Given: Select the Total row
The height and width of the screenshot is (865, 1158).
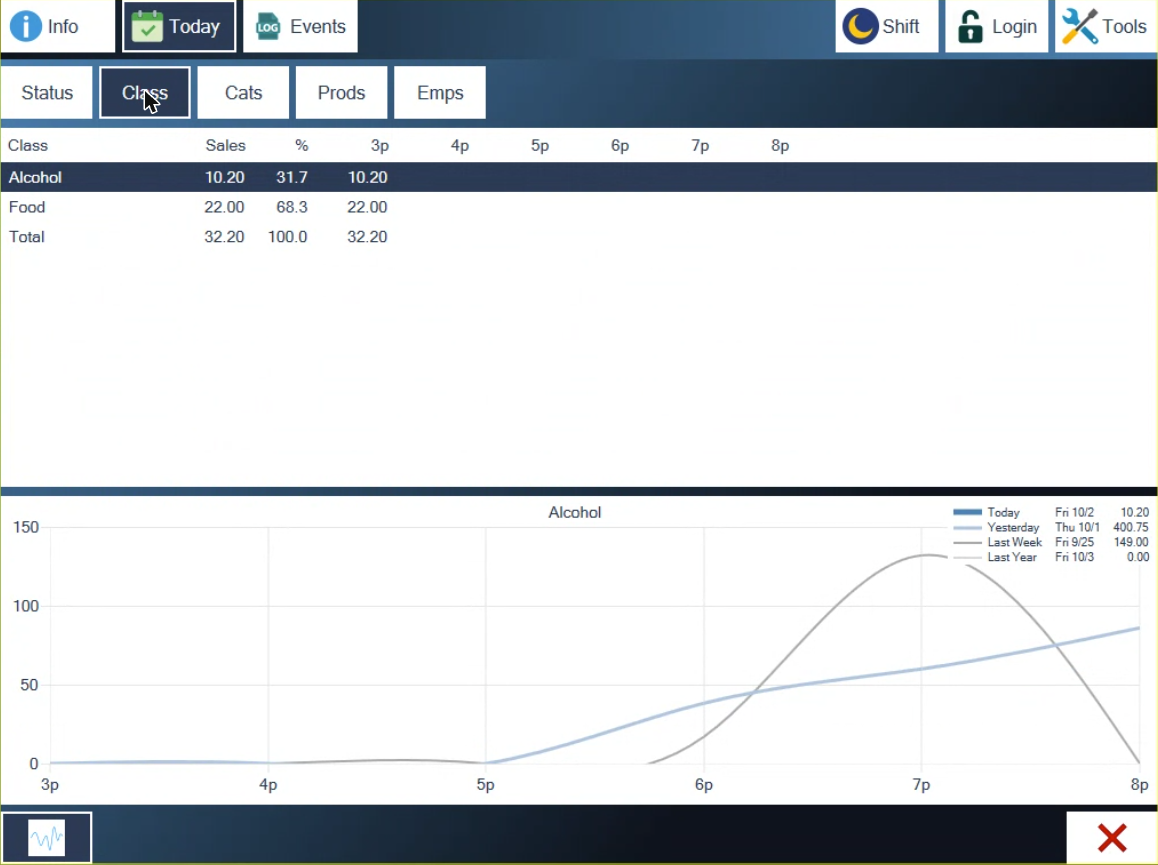Looking at the screenshot, I should [x=579, y=236].
